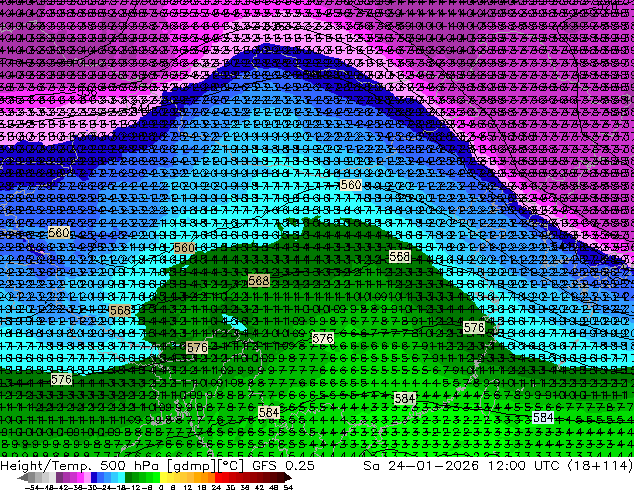
Task: Click the '[gdmp]' unit label
Action: coord(192,466)
